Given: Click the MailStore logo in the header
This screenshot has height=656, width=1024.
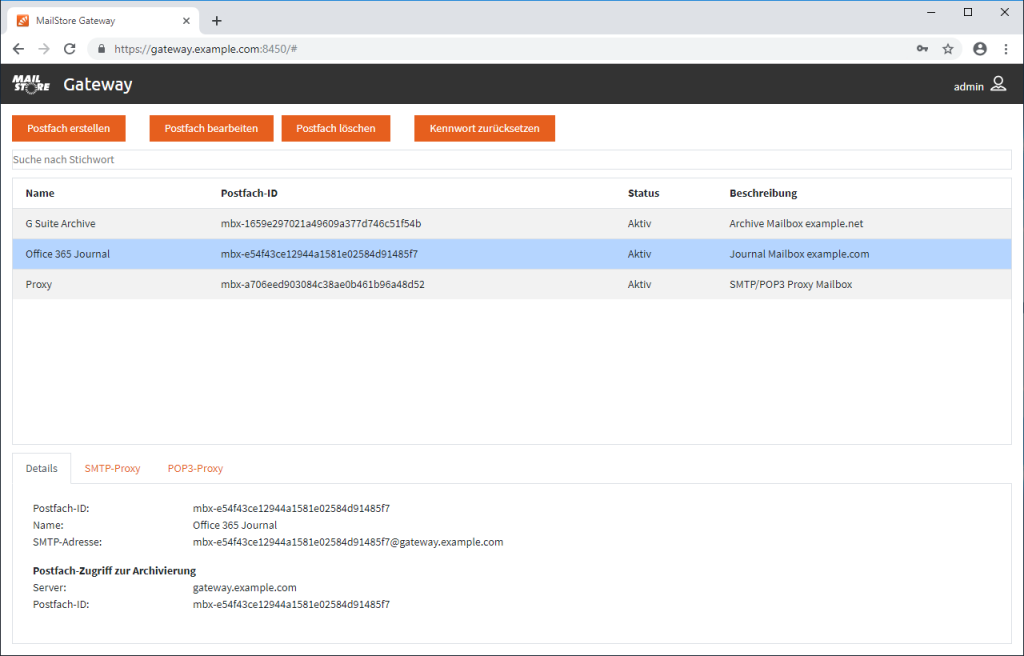Looking at the screenshot, I should 30,85.
